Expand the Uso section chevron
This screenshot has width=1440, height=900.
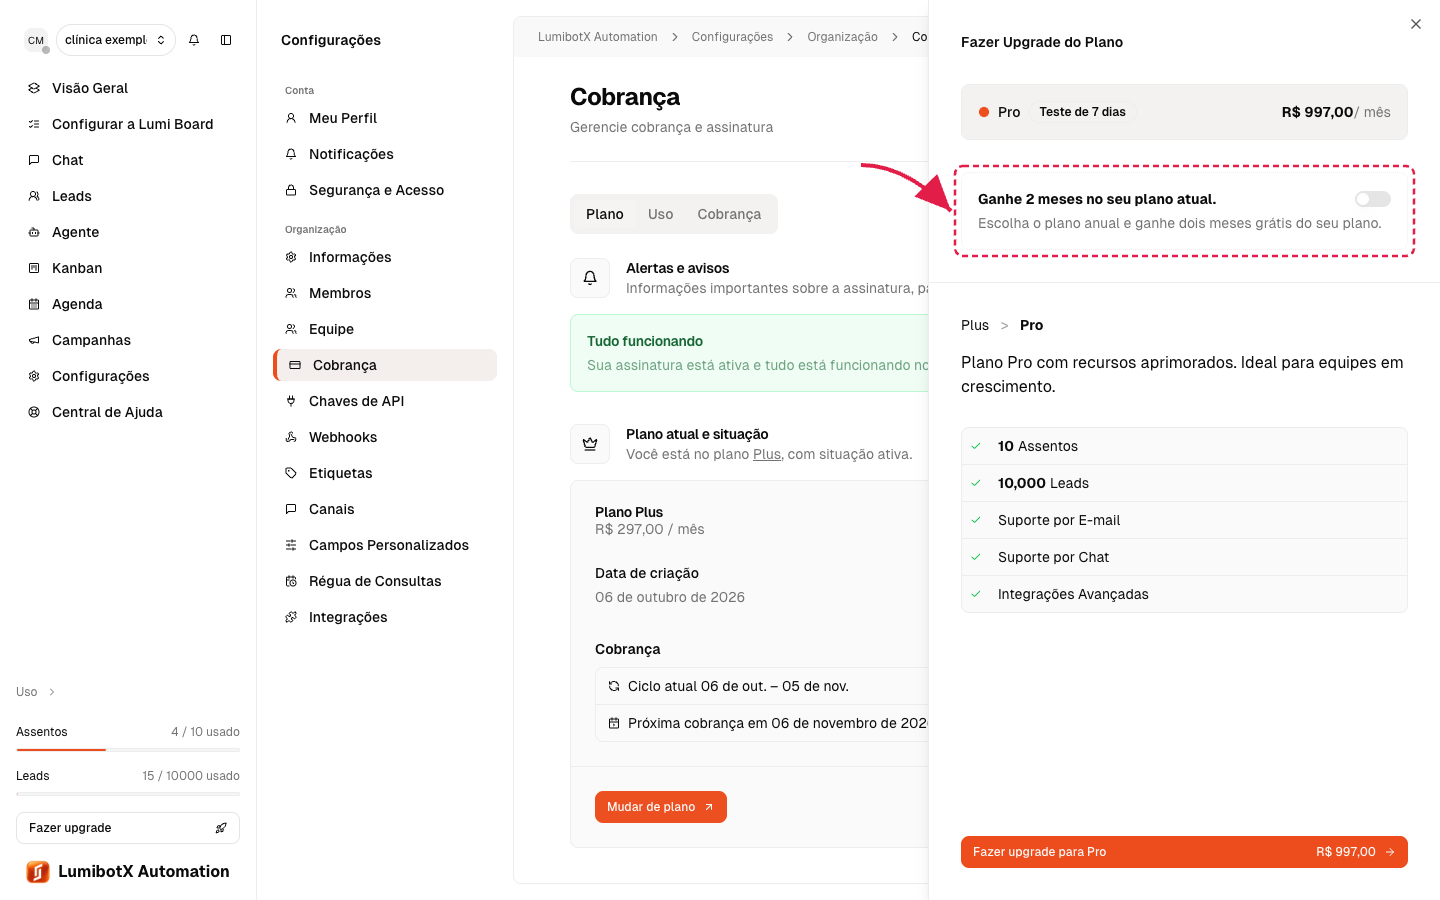pyautogui.click(x=52, y=692)
